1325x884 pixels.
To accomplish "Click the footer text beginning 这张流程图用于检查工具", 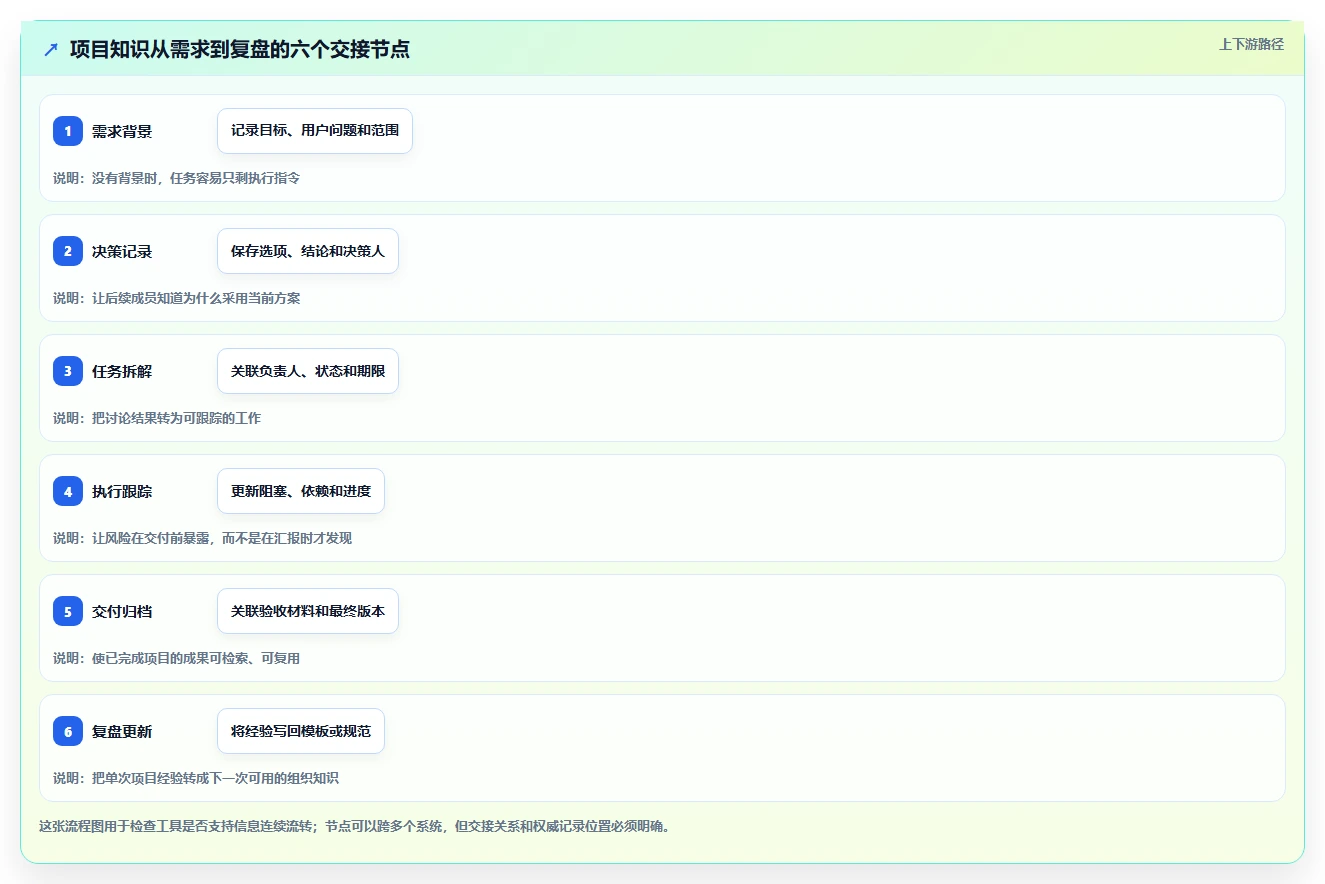I will (355, 826).
